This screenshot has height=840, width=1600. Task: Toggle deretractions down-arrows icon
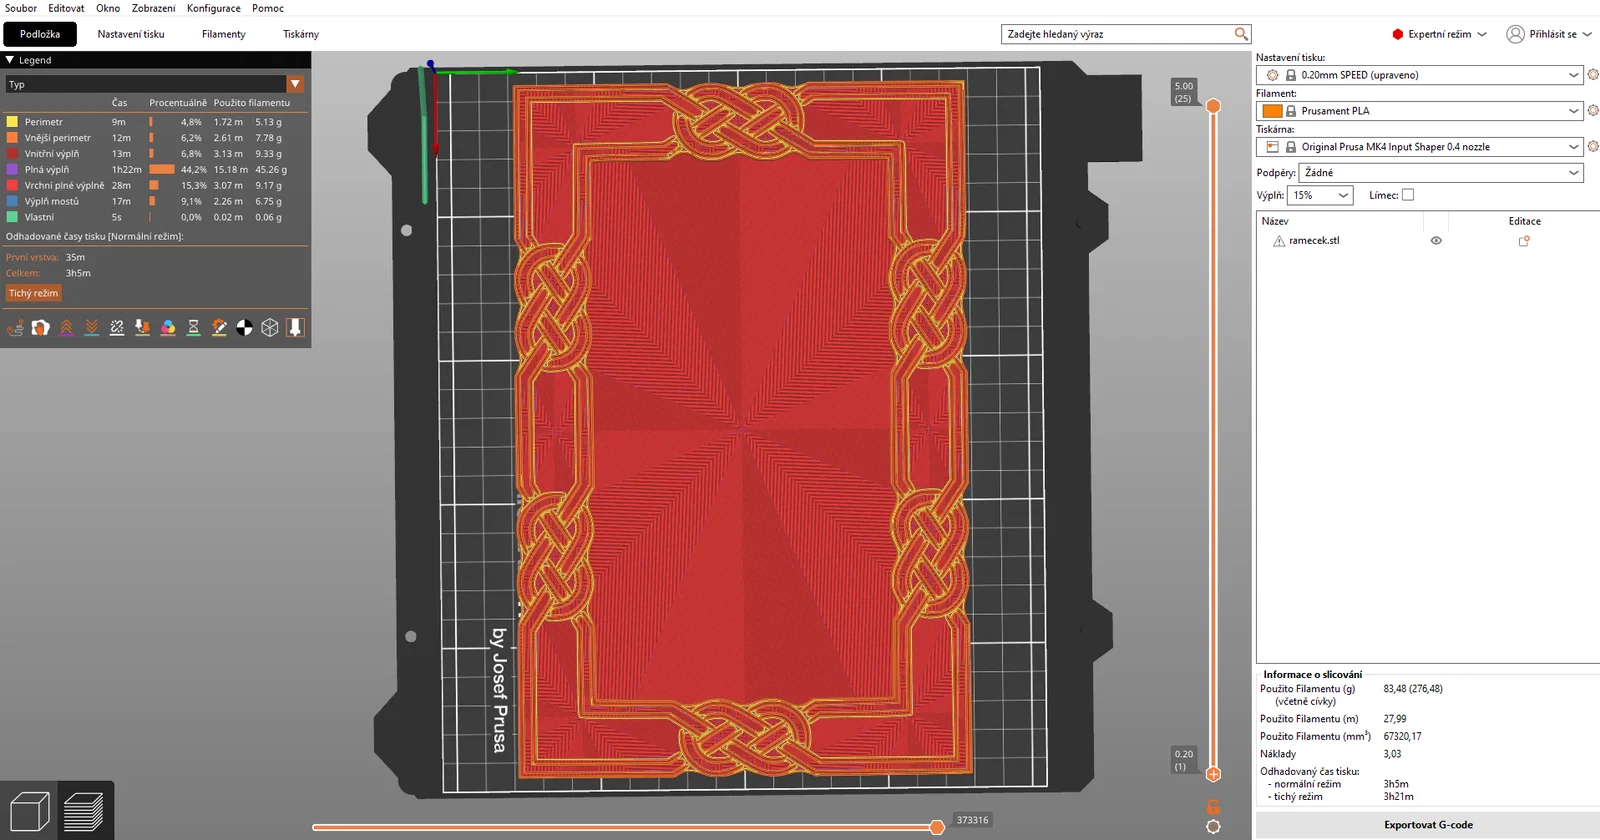pyautogui.click(x=92, y=327)
